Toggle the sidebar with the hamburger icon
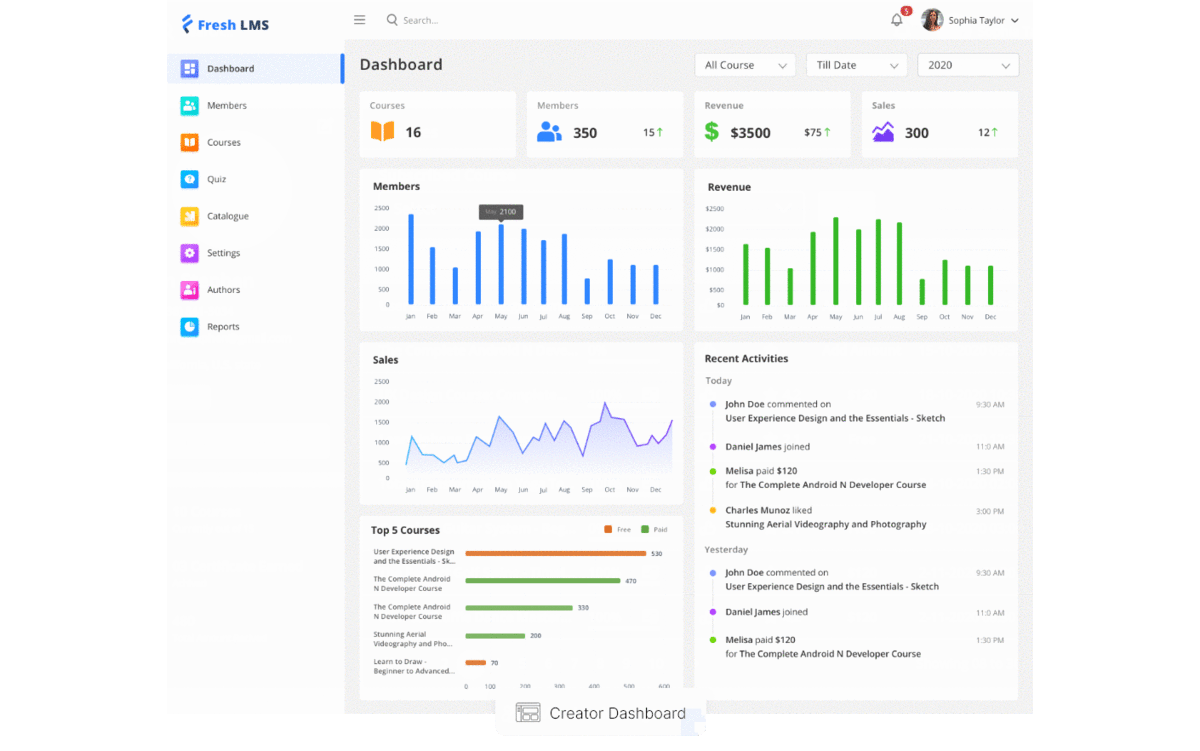Screen dimensions: 1200x751 click(x=359, y=19)
